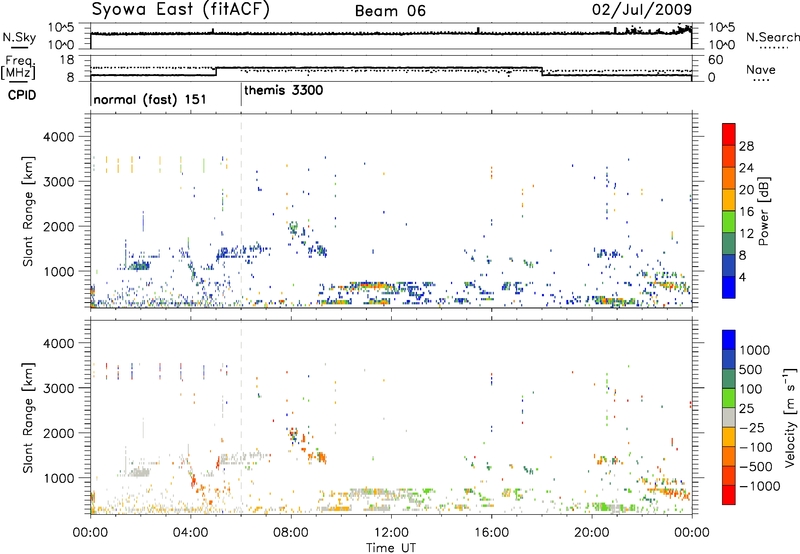Click red top segment of power colorbar
800x554 pixels.
coord(729,135)
